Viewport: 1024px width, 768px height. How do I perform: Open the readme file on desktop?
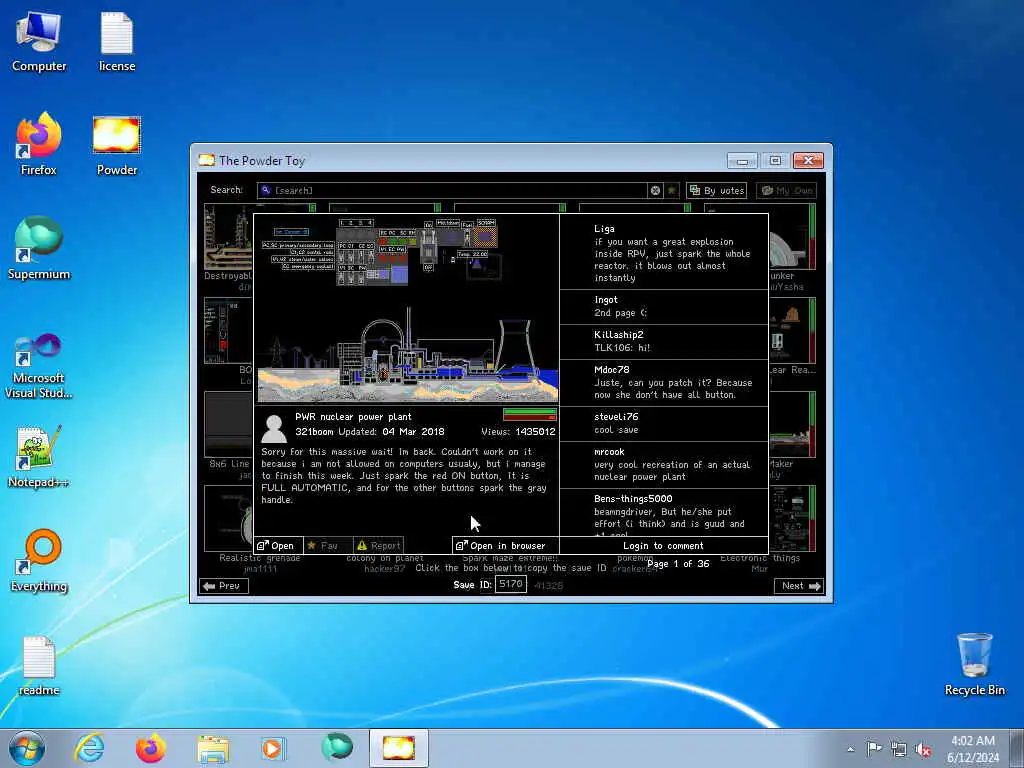tap(39, 665)
